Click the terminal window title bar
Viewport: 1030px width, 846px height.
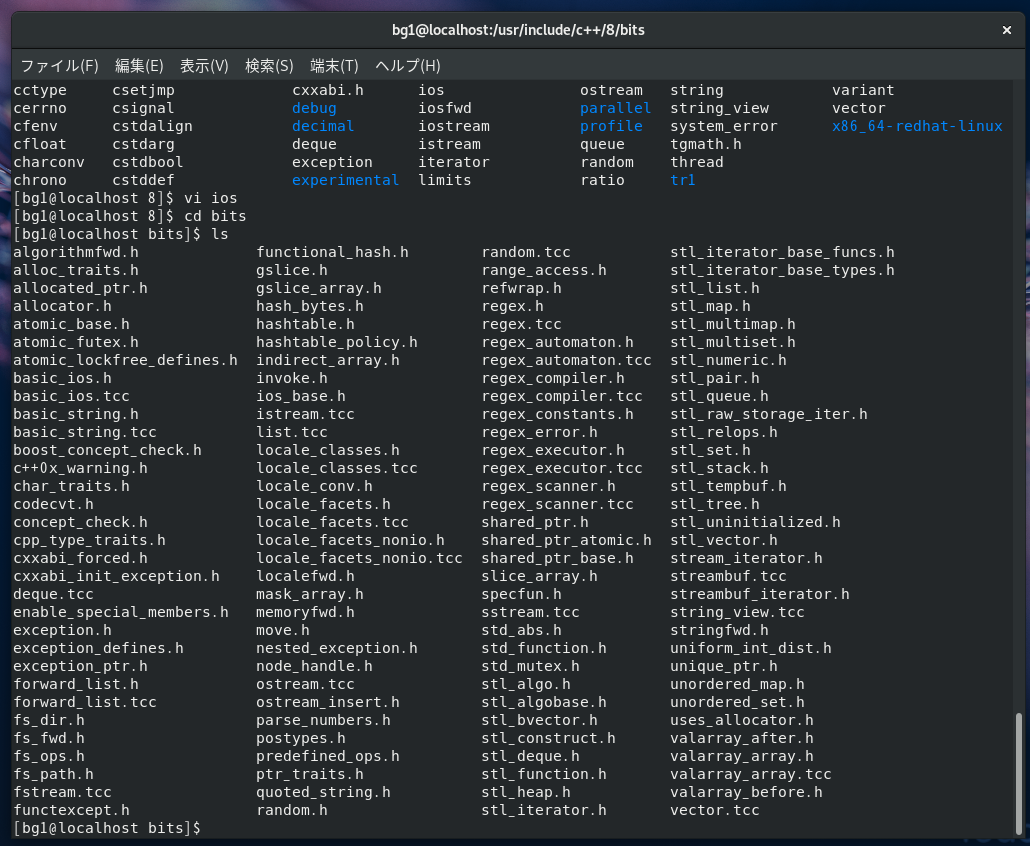pos(515,30)
